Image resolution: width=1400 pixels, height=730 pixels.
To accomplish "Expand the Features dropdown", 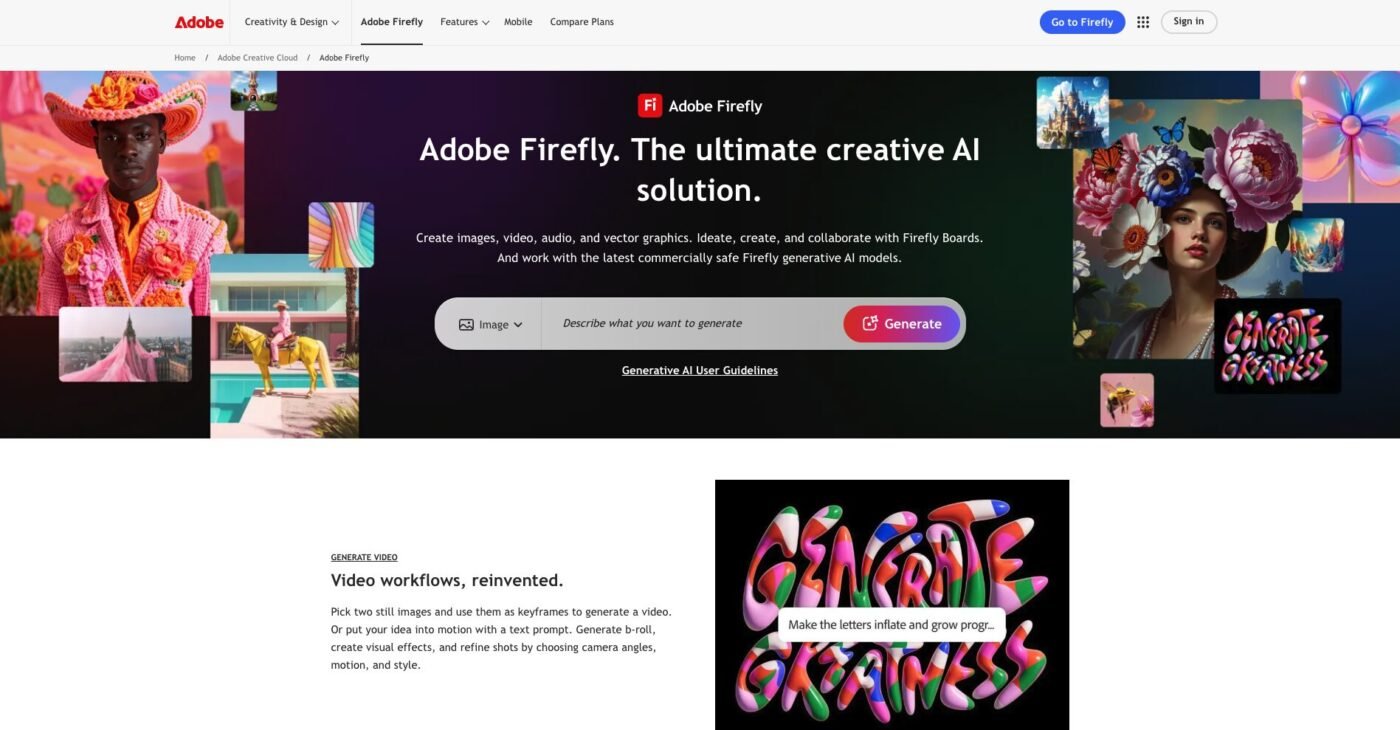I will [x=465, y=22].
